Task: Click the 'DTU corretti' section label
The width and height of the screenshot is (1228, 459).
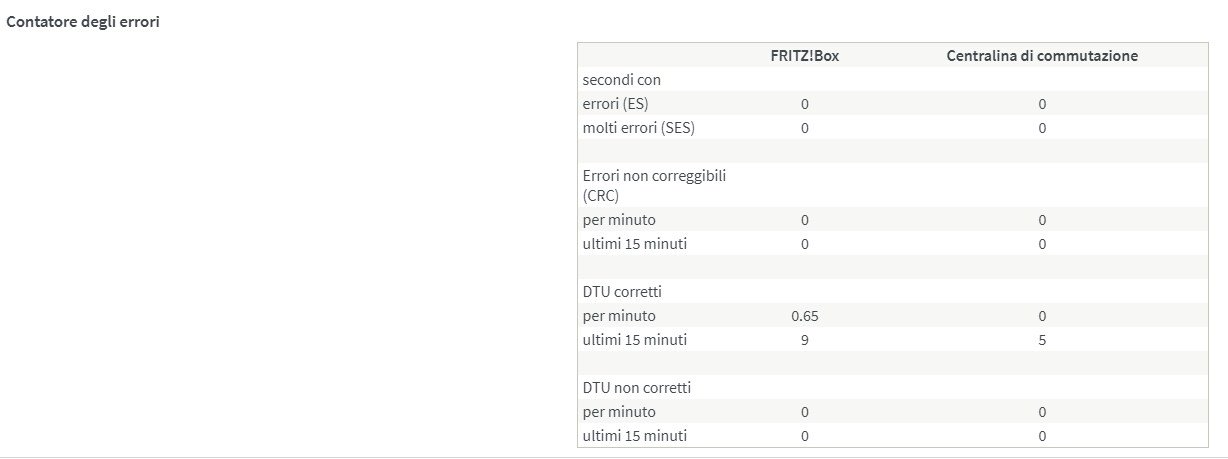Action: coord(622,292)
